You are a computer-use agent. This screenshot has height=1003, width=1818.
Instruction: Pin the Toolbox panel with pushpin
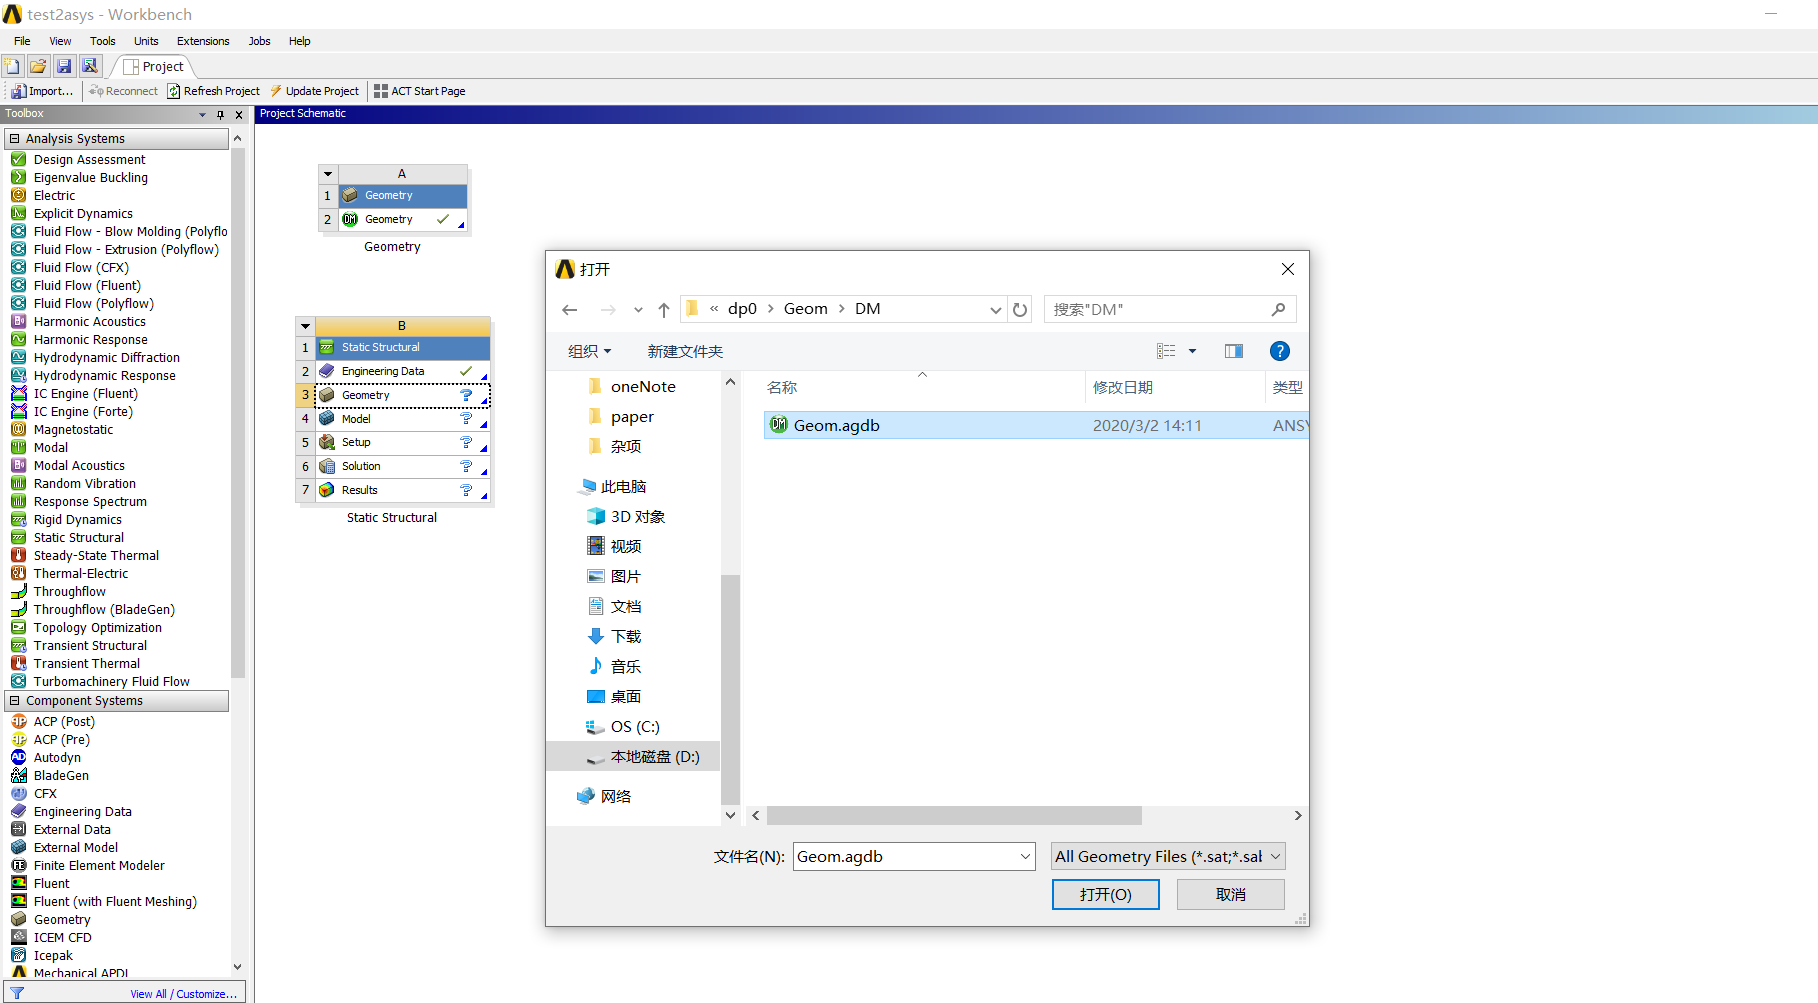point(221,114)
